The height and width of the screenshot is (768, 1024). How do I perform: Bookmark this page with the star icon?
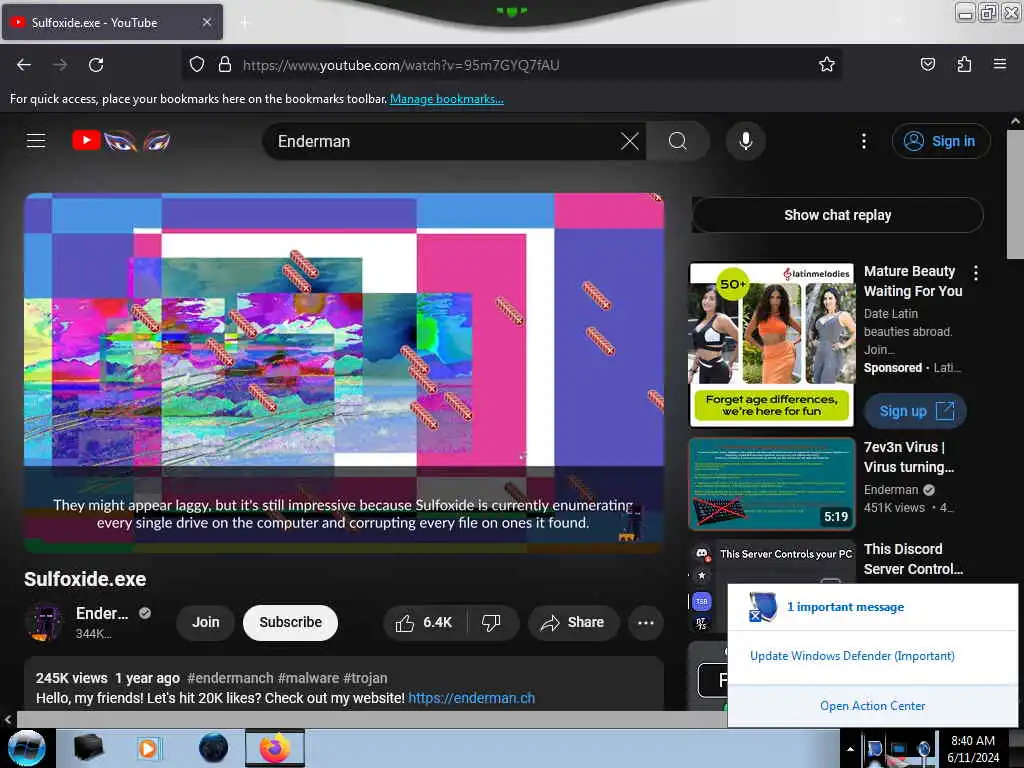click(x=826, y=64)
